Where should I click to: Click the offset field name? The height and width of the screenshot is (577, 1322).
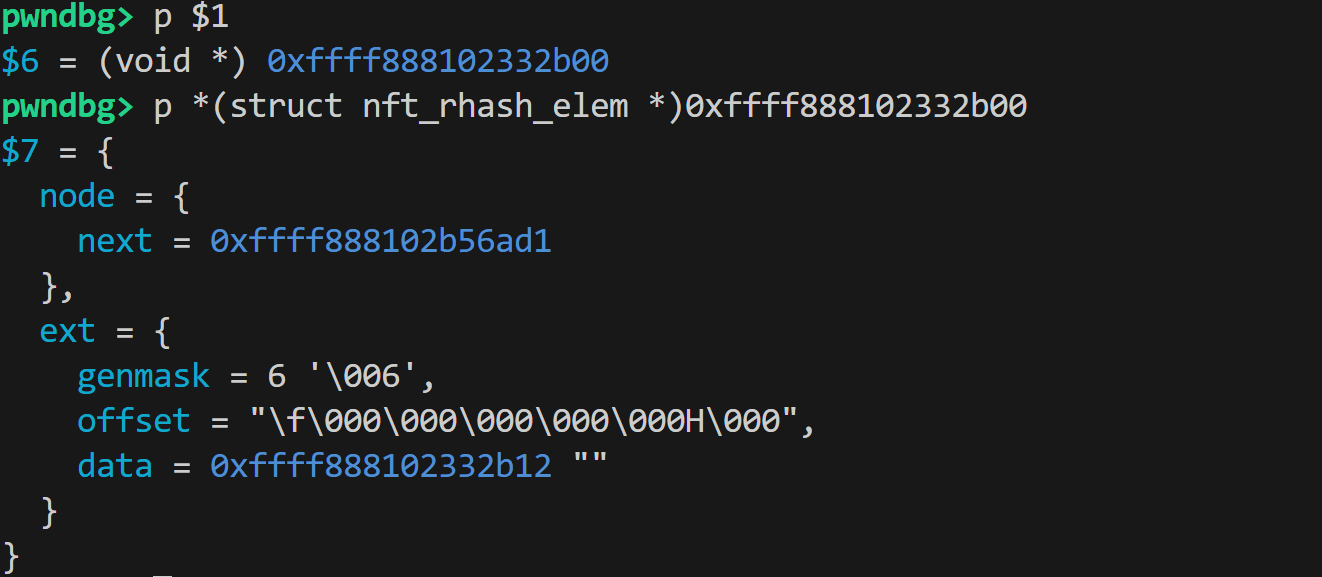134,421
